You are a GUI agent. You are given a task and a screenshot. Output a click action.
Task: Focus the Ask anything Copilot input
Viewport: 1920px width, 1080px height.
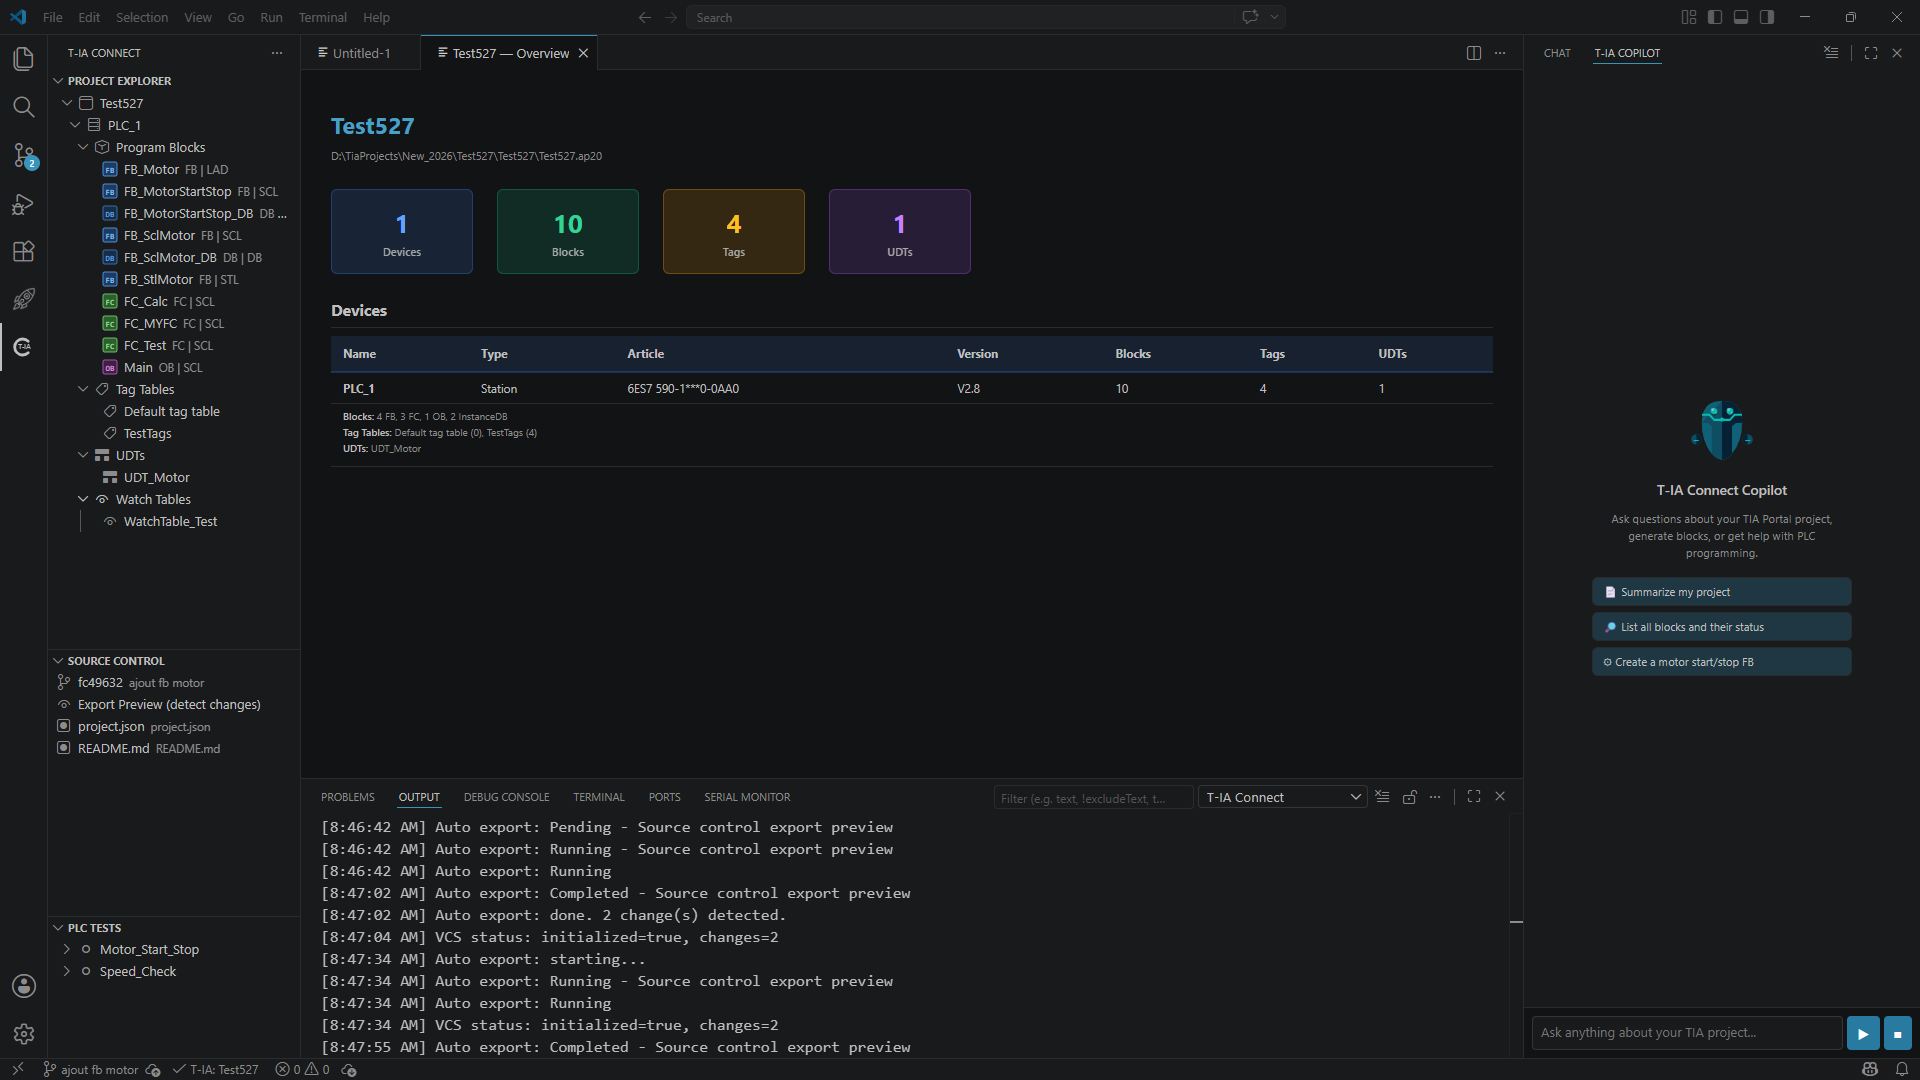pyautogui.click(x=1687, y=1033)
